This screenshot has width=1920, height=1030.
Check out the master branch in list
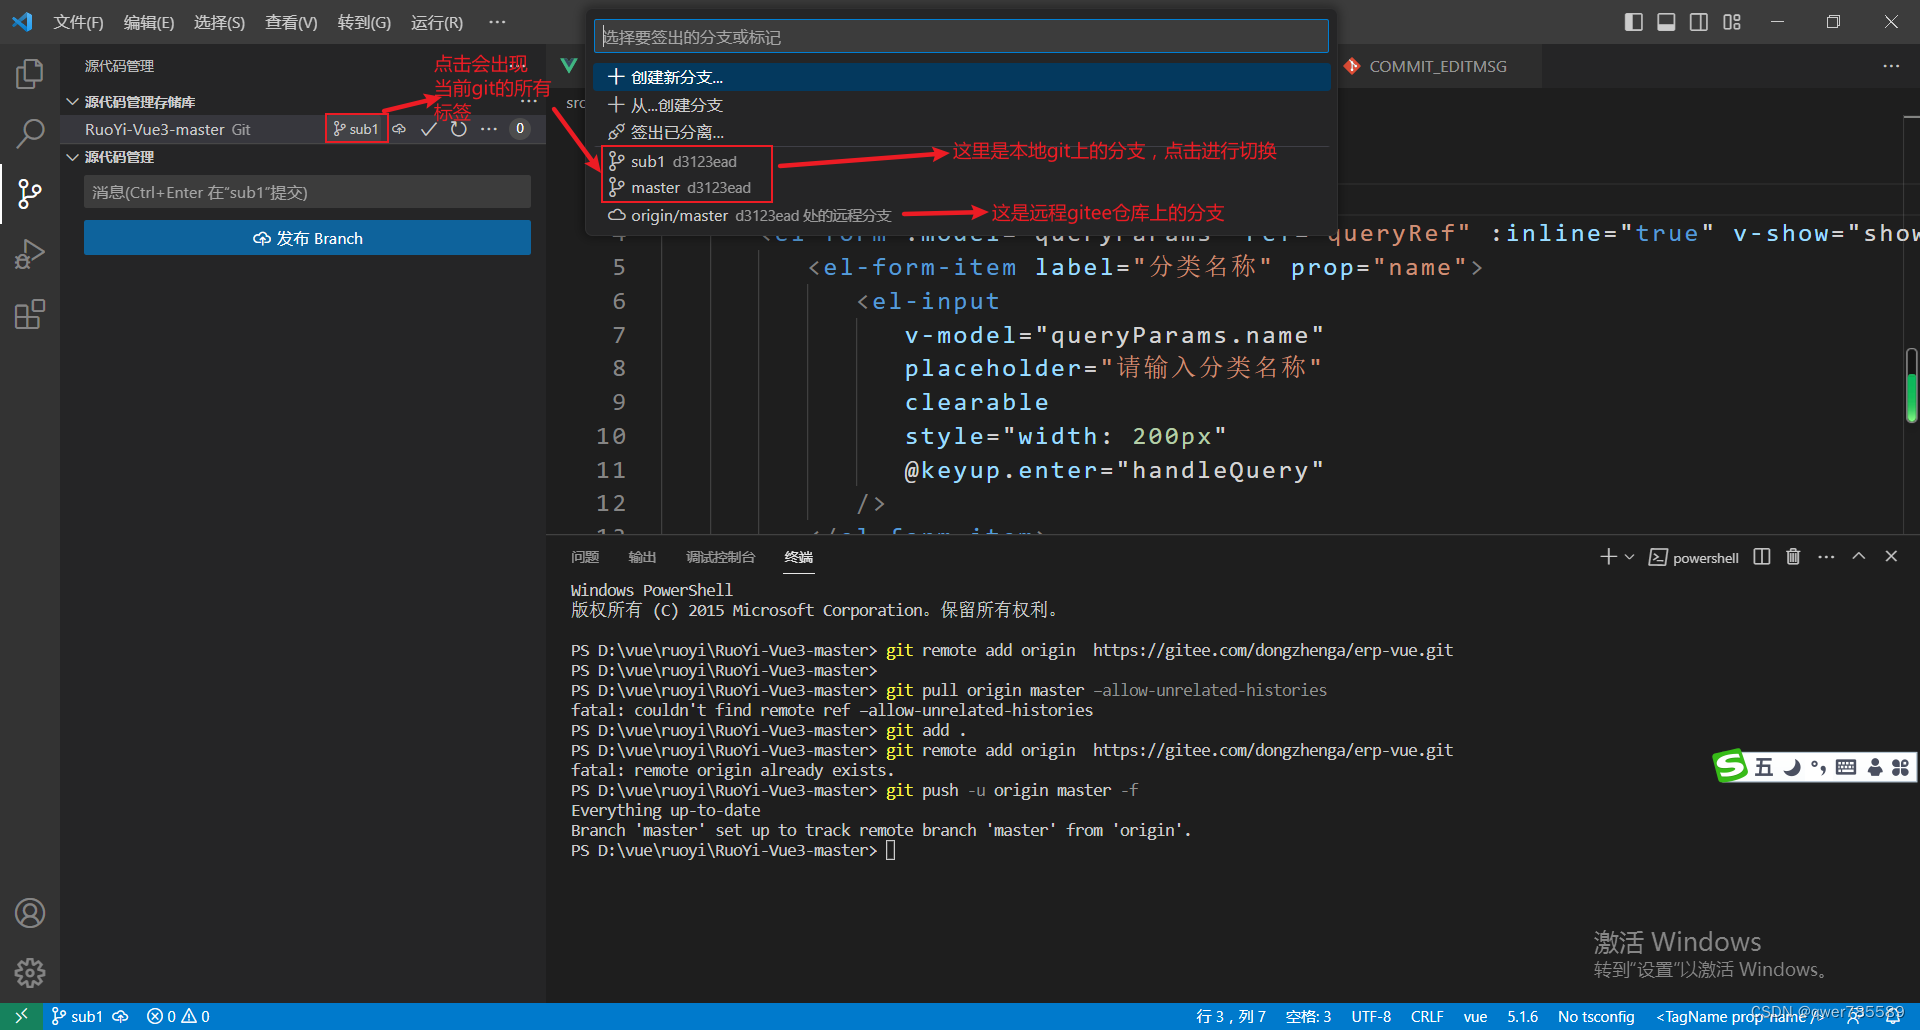click(x=961, y=188)
